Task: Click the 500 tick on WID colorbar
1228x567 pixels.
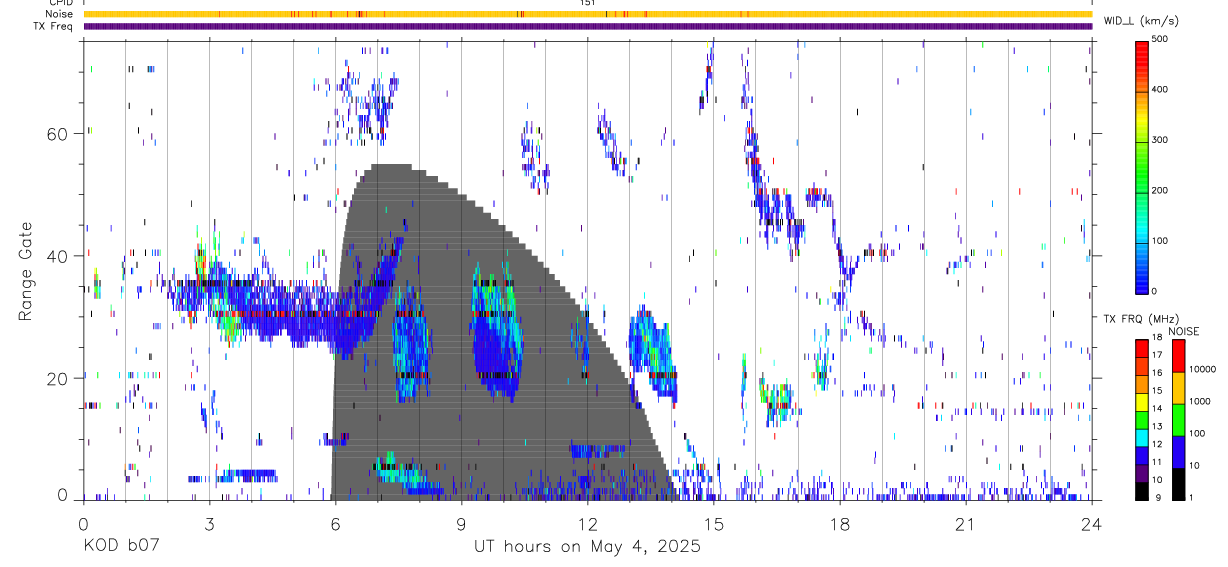Action: coord(1160,39)
